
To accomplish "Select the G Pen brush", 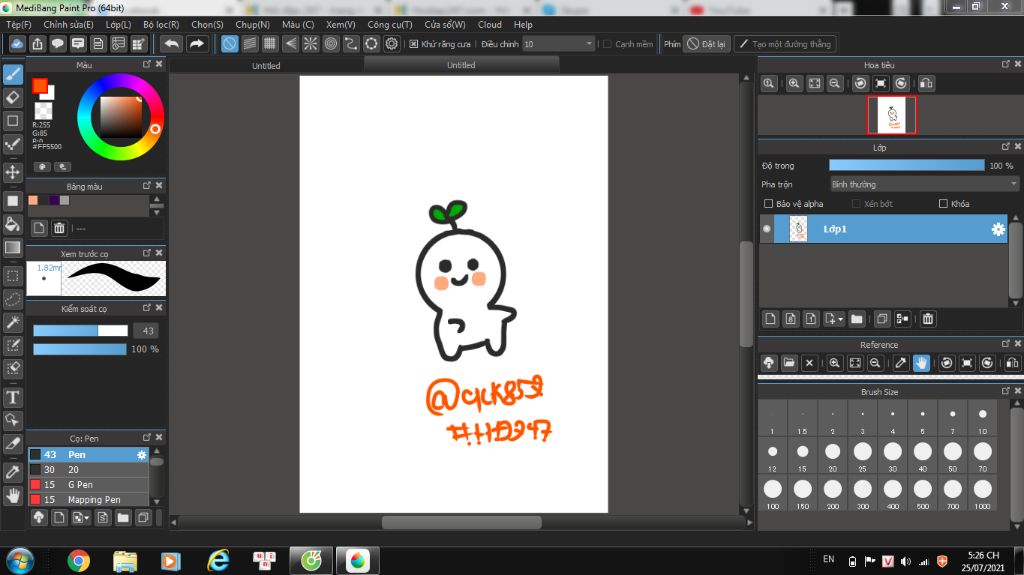I will coord(88,485).
